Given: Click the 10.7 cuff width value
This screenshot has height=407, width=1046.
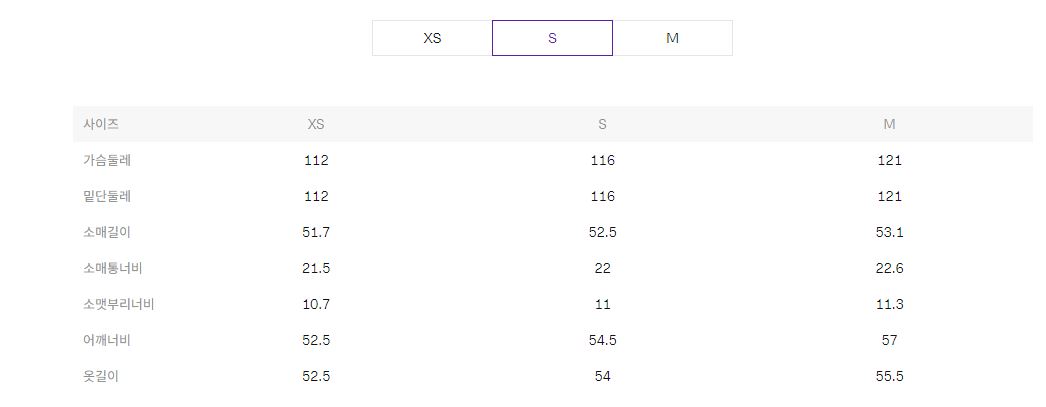Looking at the screenshot, I should pyautogui.click(x=316, y=304).
